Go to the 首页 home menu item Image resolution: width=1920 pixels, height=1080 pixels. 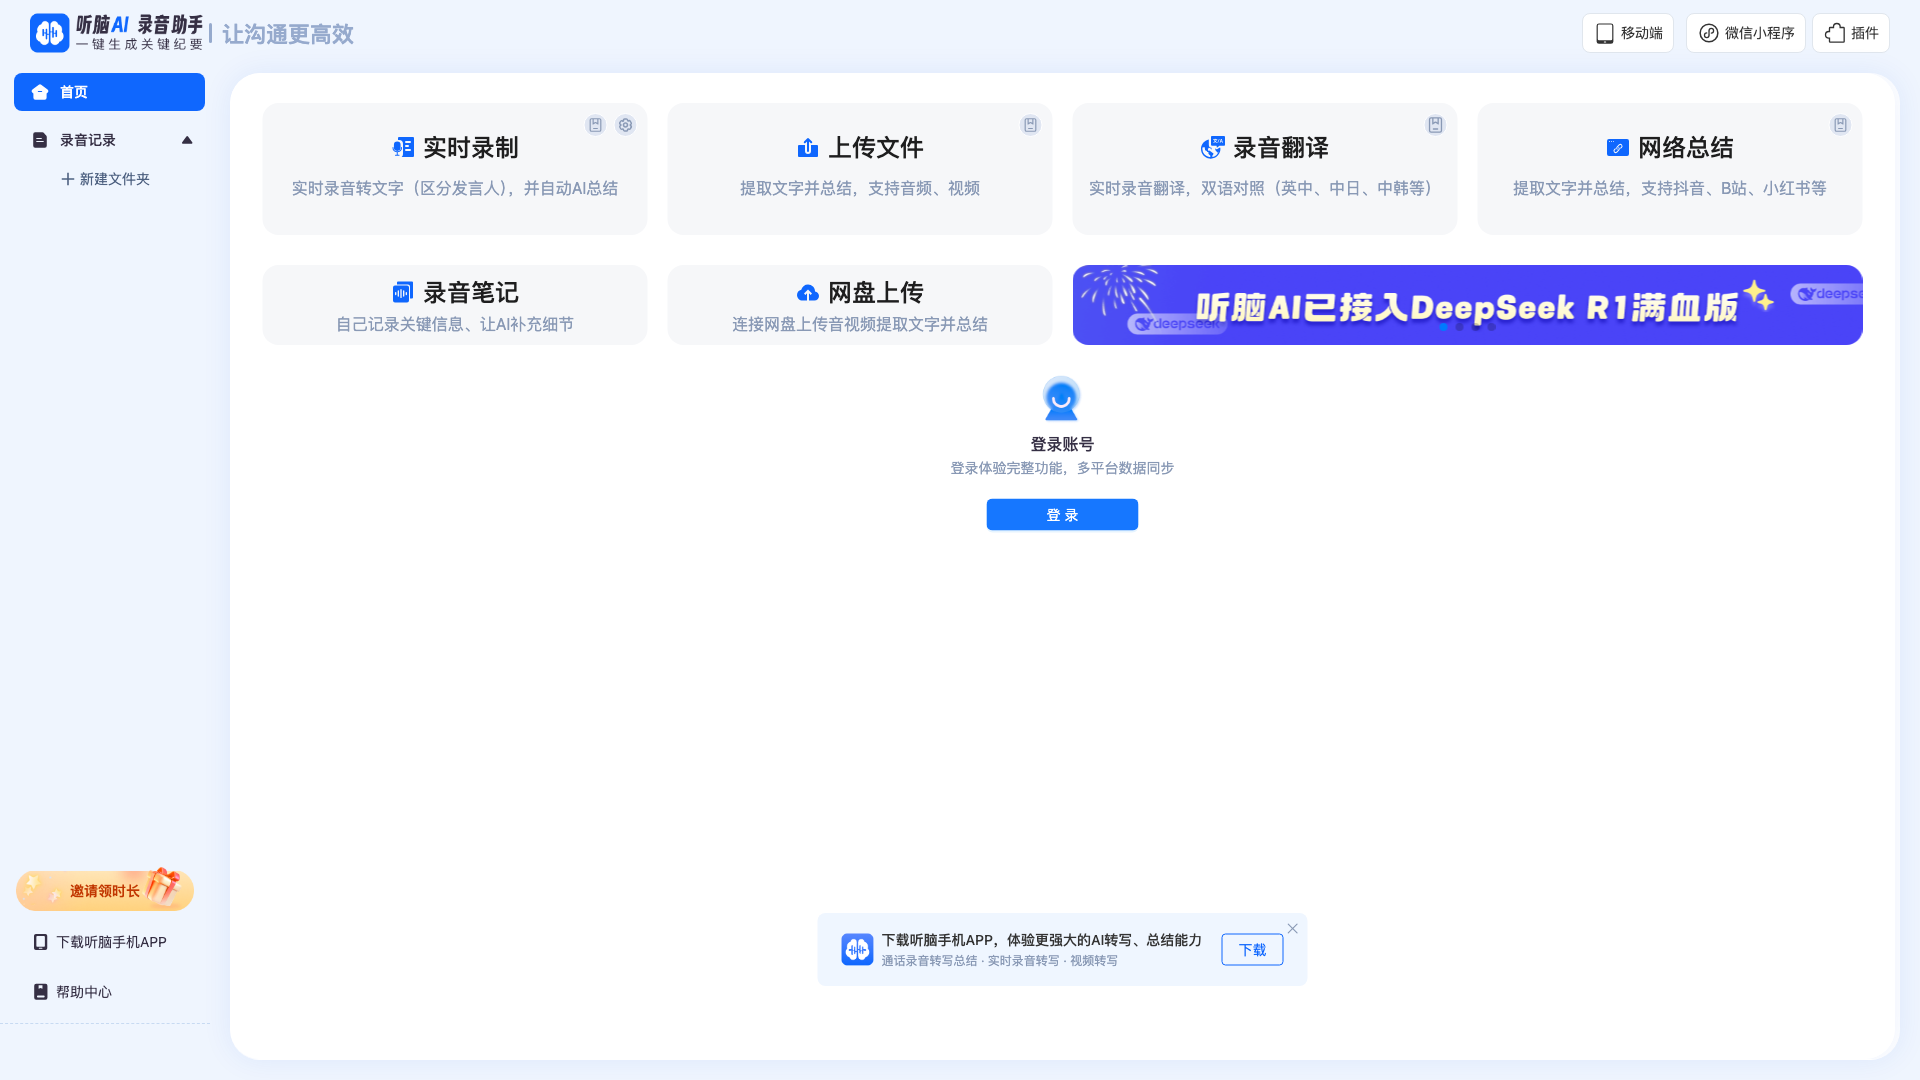(109, 92)
